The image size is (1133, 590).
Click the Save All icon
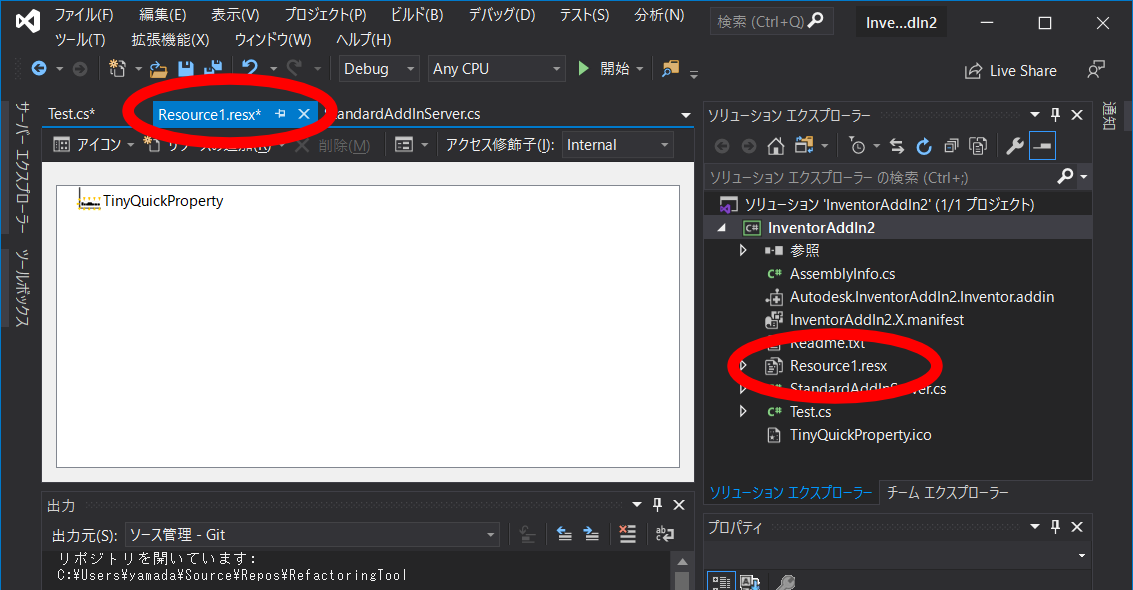(213, 69)
